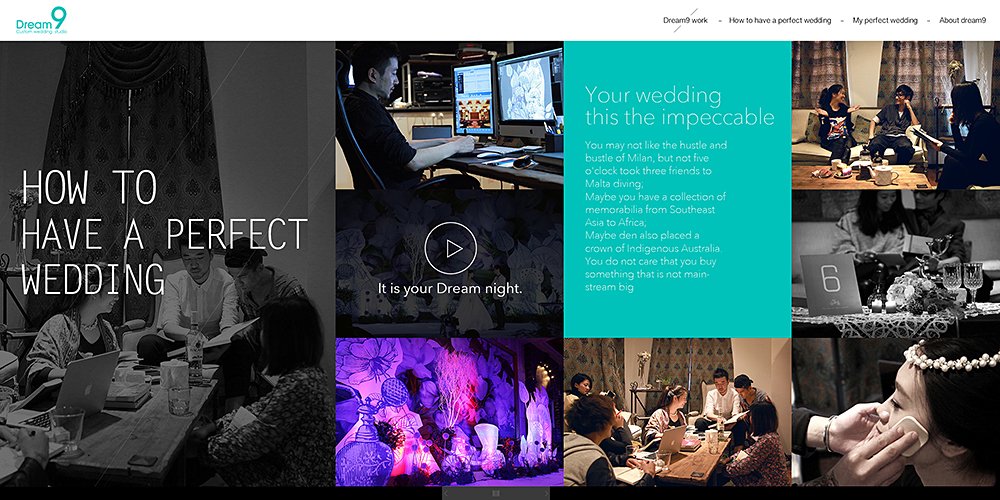
Task: Open the Dream9 work menu item
Action: [686, 20]
